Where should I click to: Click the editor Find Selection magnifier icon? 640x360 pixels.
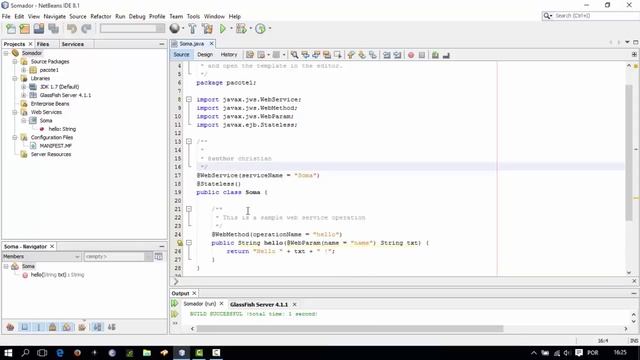pyautogui.click(x=294, y=55)
